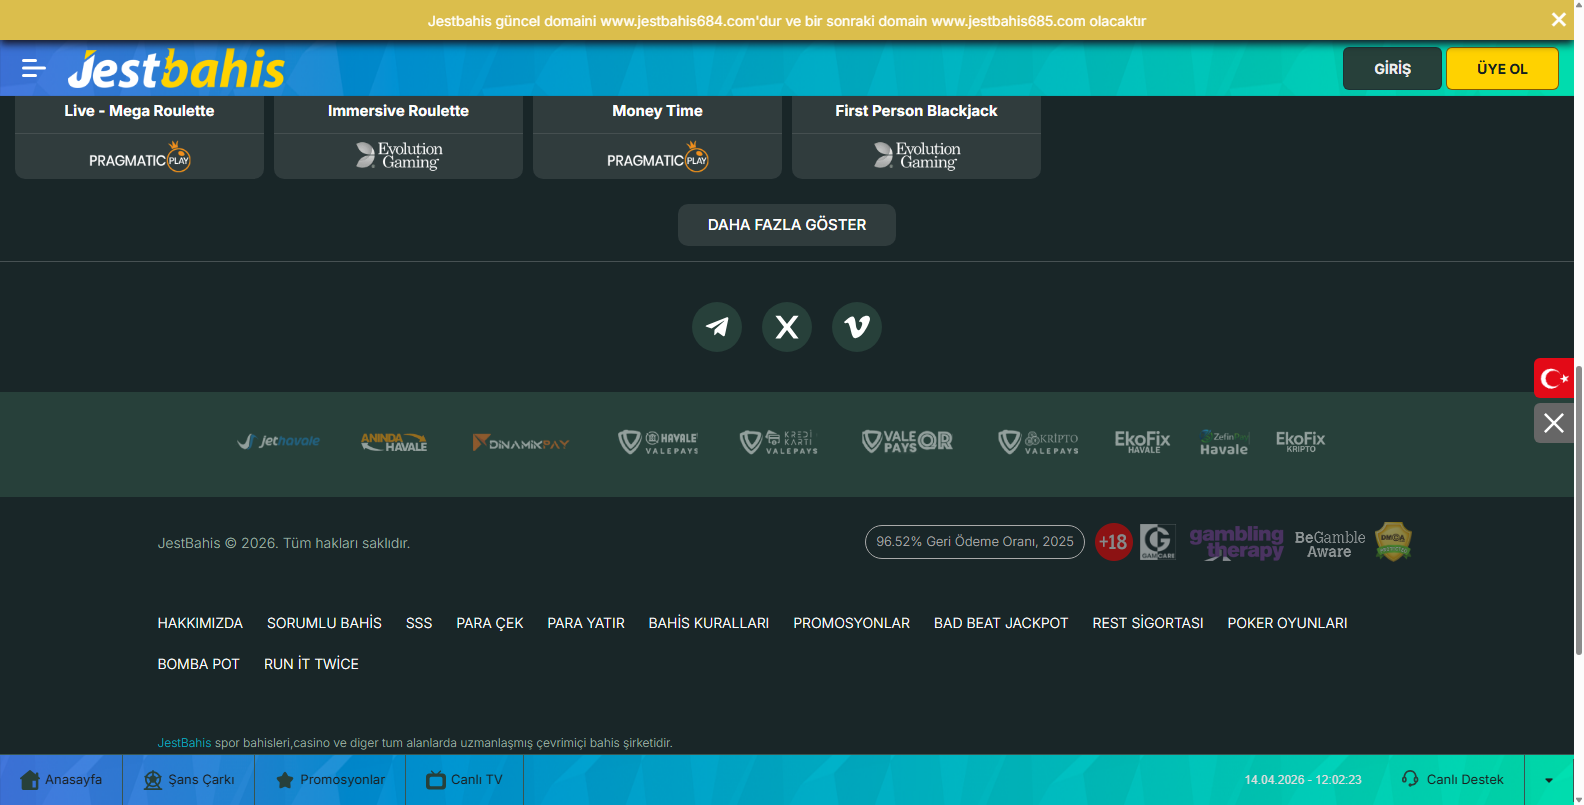Viewport: 1584px width, 805px height.
Task: Click DAHA FAZLA GÖSTER to load more
Action: (787, 225)
